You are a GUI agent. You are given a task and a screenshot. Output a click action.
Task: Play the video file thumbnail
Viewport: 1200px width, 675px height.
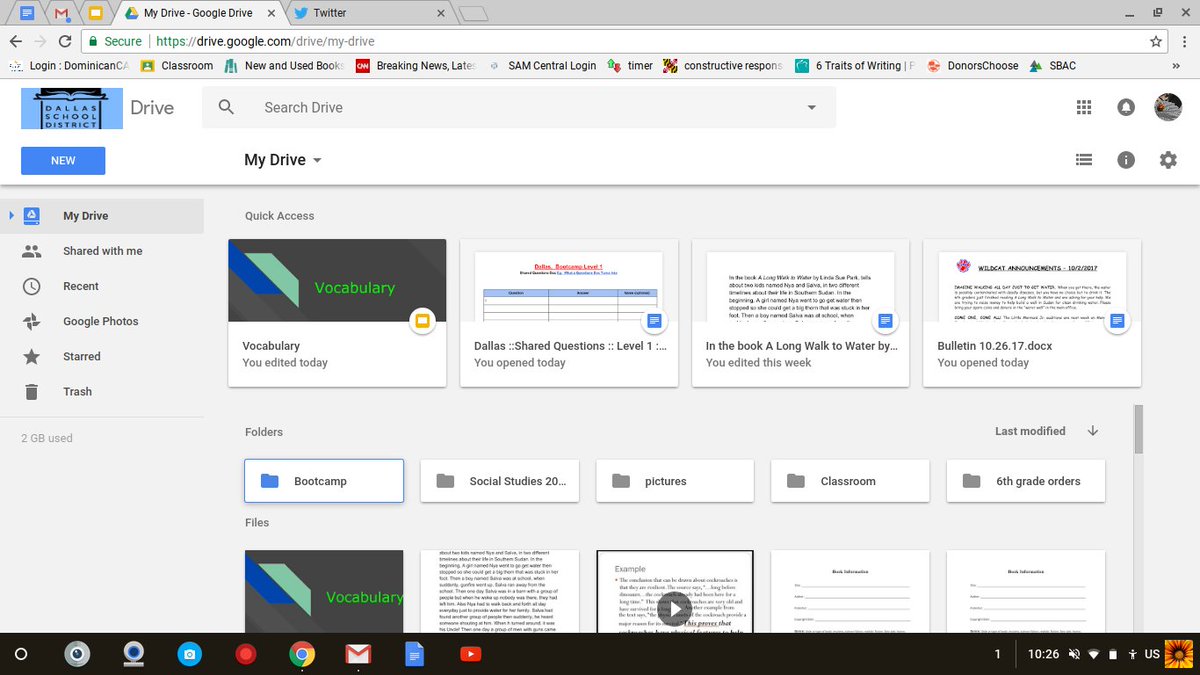click(675, 607)
